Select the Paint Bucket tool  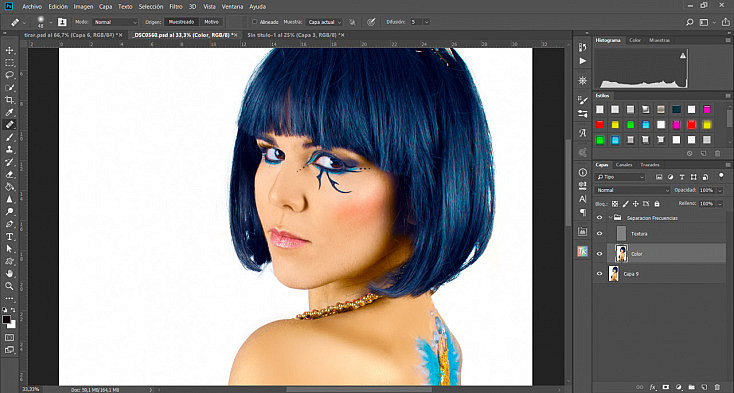[9, 187]
